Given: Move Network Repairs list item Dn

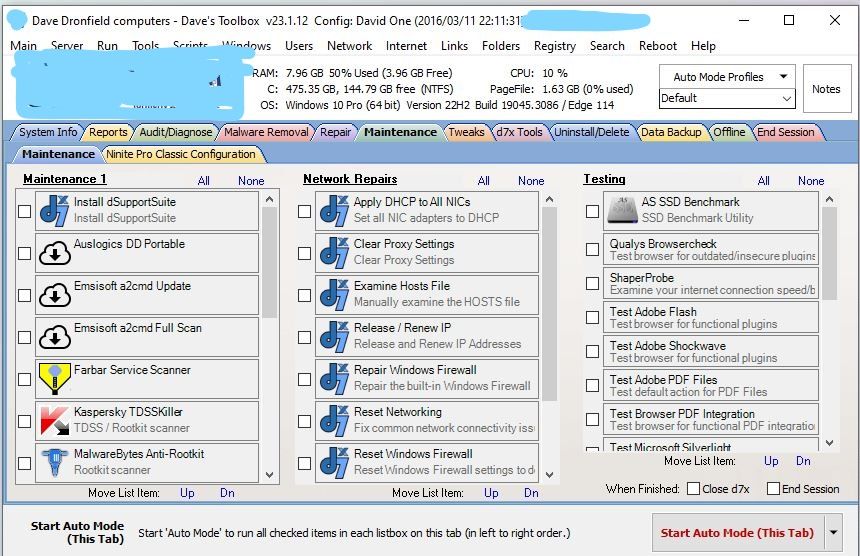Looking at the screenshot, I should tap(531, 493).
